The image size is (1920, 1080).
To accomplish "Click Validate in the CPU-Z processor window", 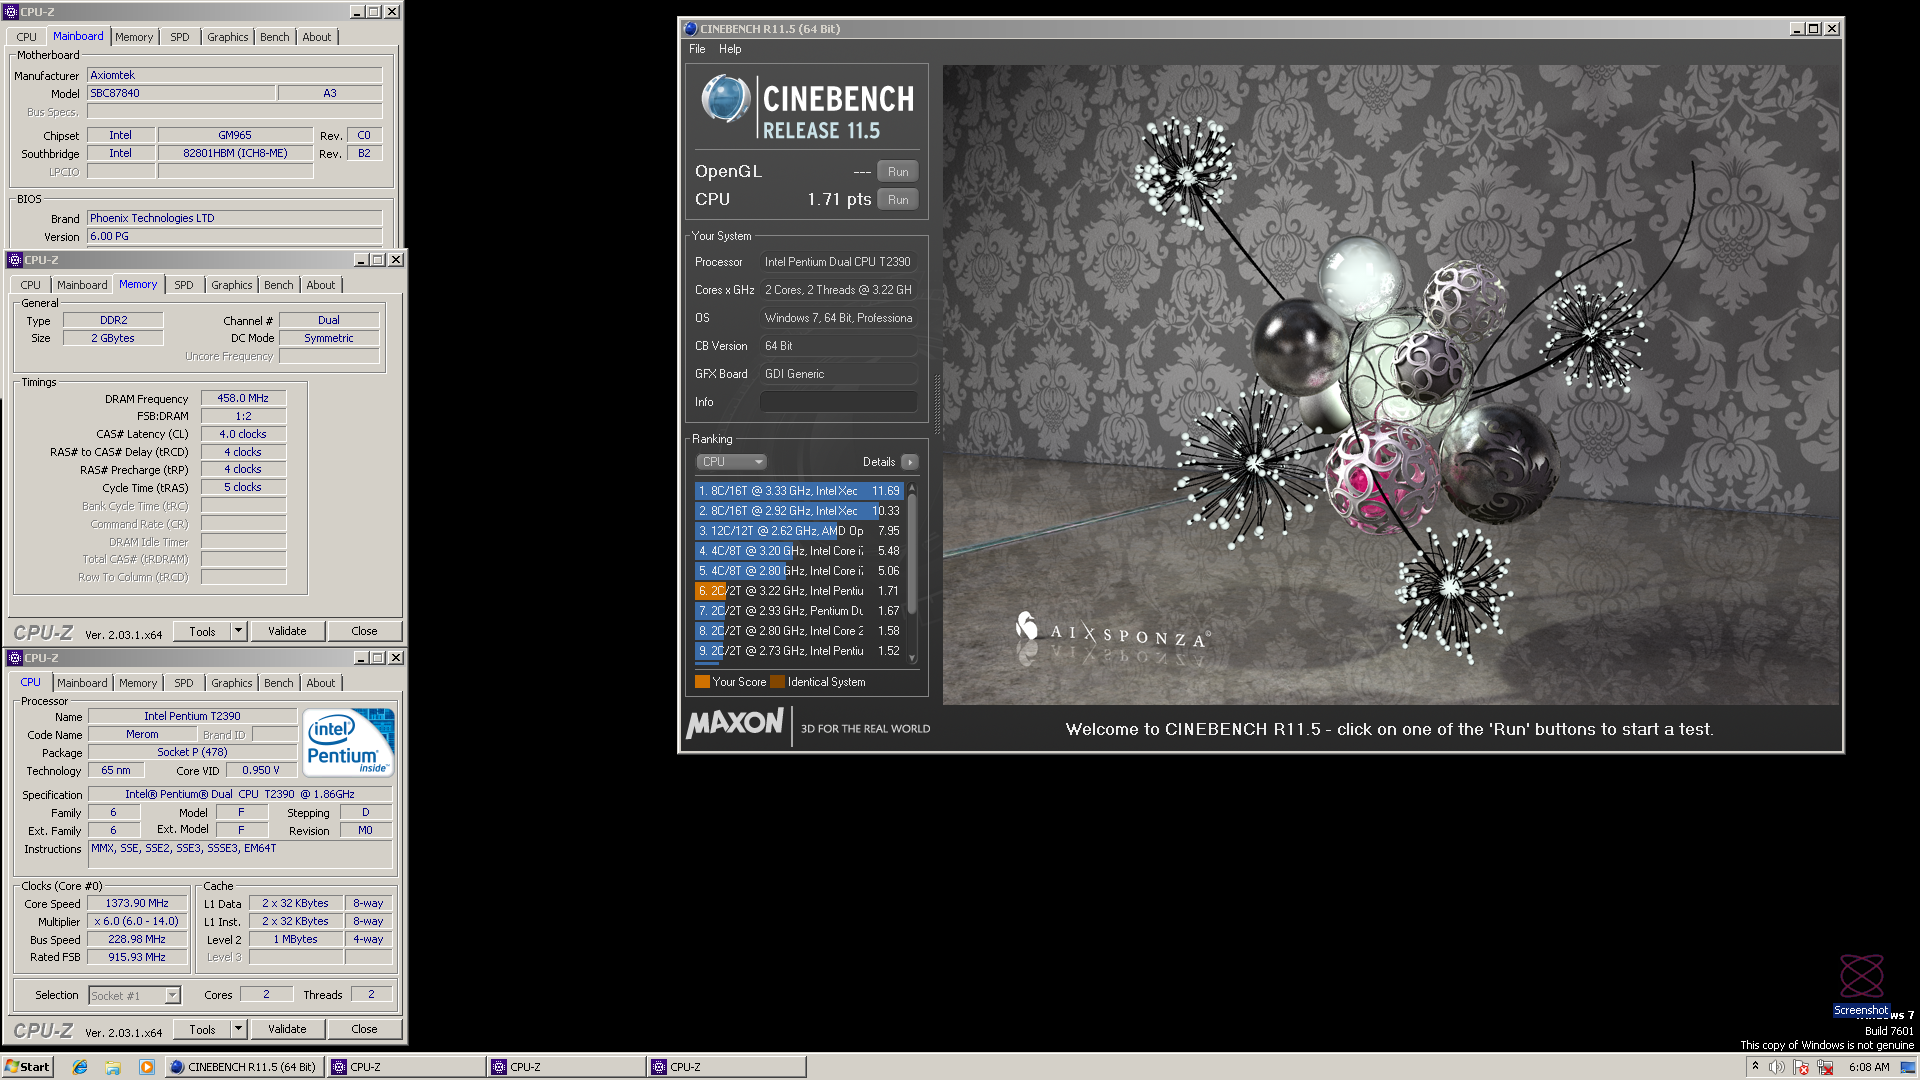I will point(287,1029).
